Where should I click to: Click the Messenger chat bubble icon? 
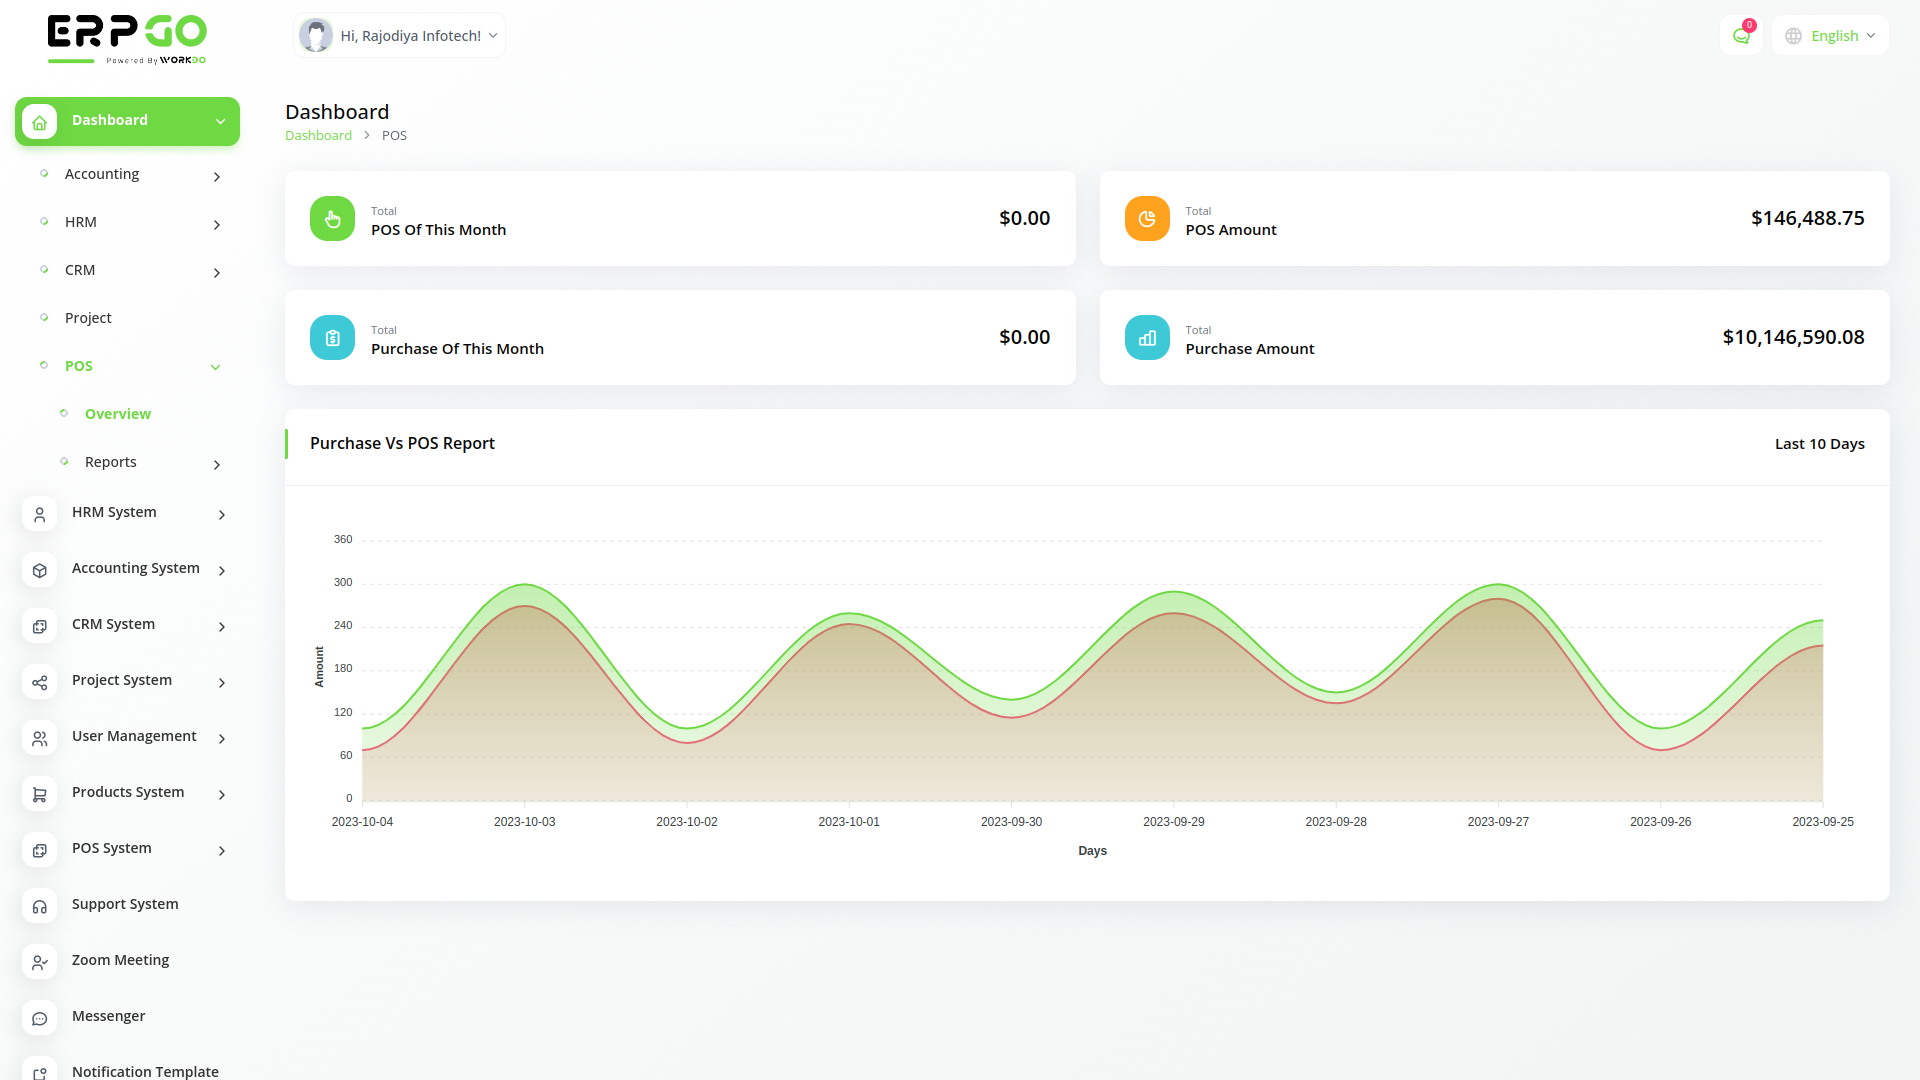coord(39,1018)
